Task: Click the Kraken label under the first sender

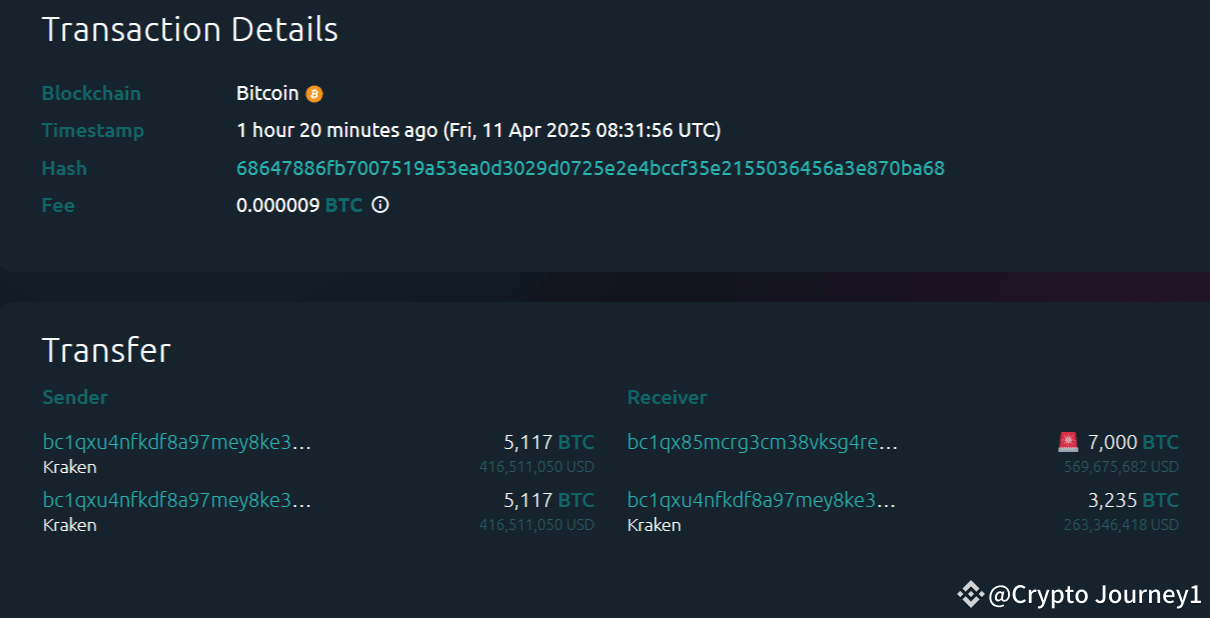Action: 69,466
